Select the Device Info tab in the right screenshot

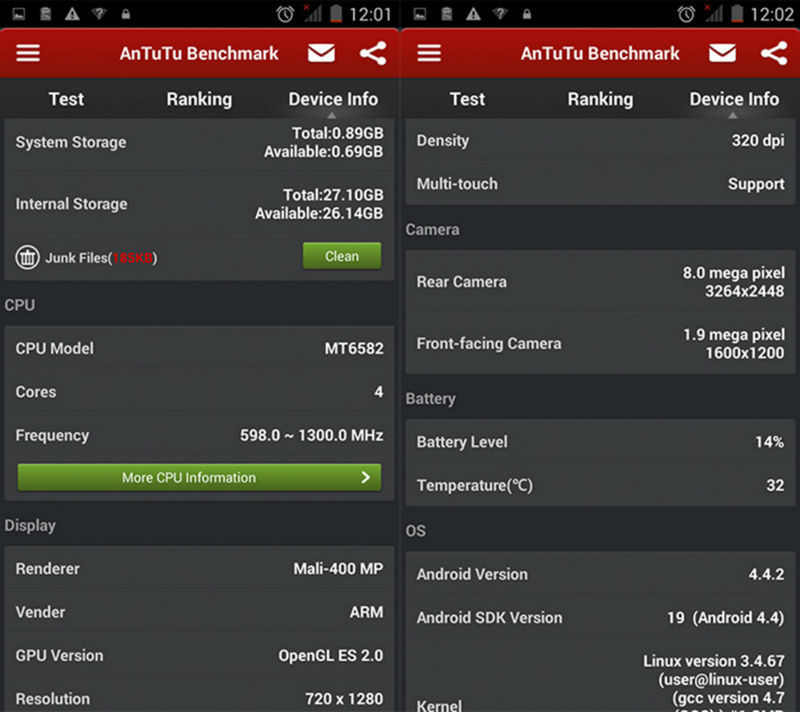734,99
